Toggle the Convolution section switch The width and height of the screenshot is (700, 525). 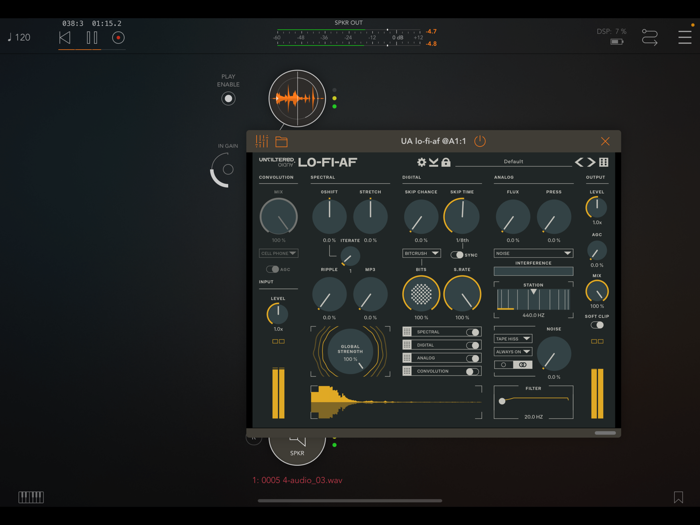[x=473, y=371]
